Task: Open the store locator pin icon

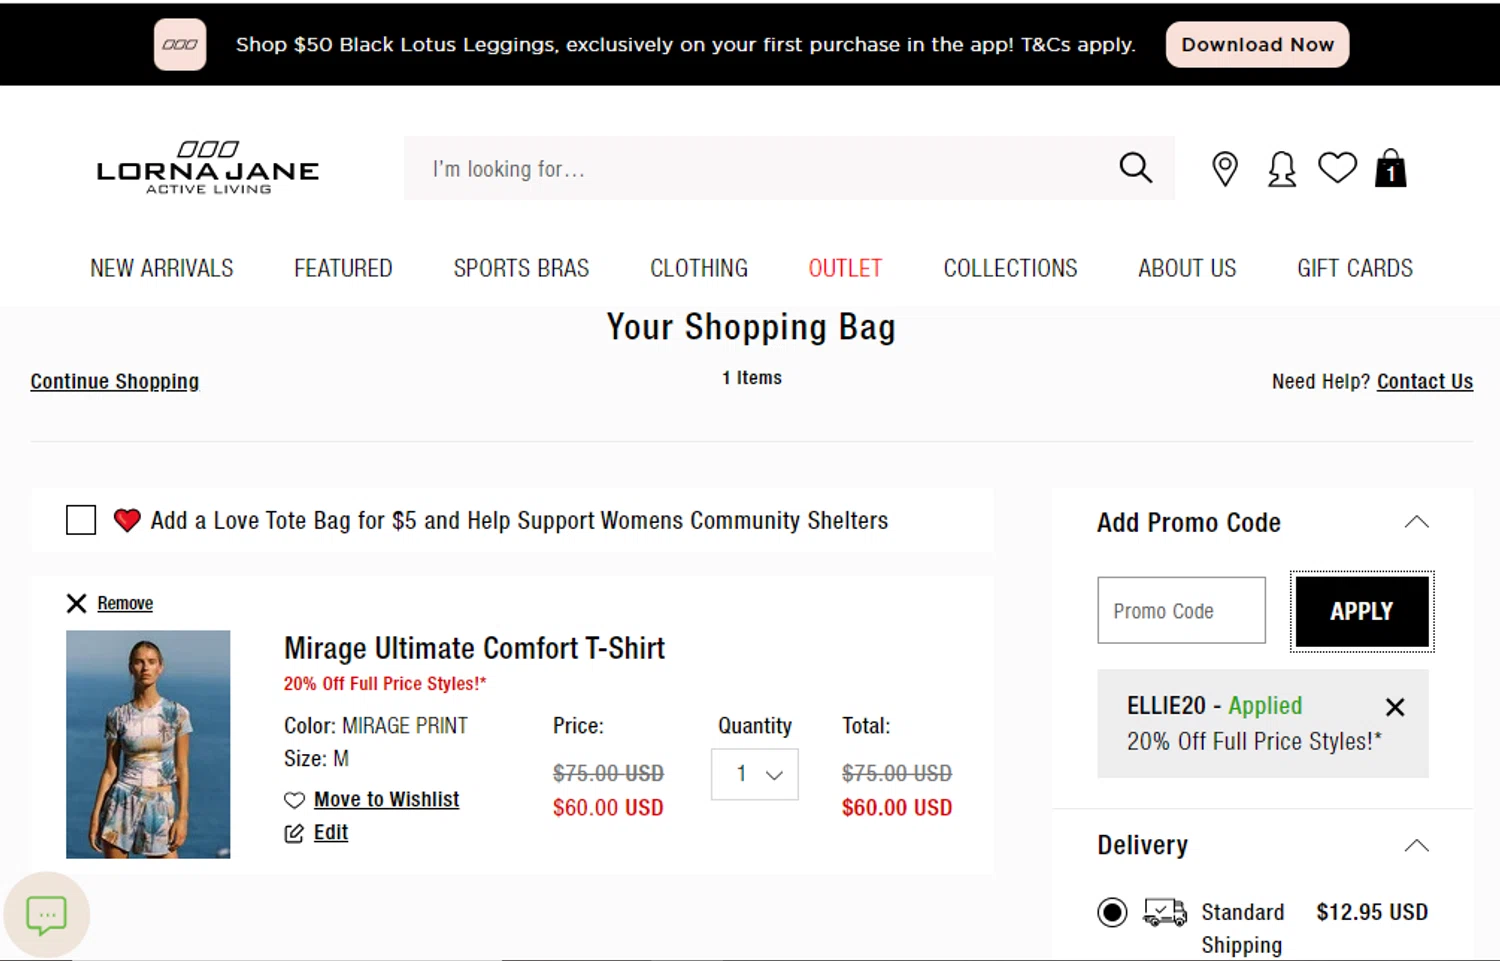Action: coord(1225,169)
